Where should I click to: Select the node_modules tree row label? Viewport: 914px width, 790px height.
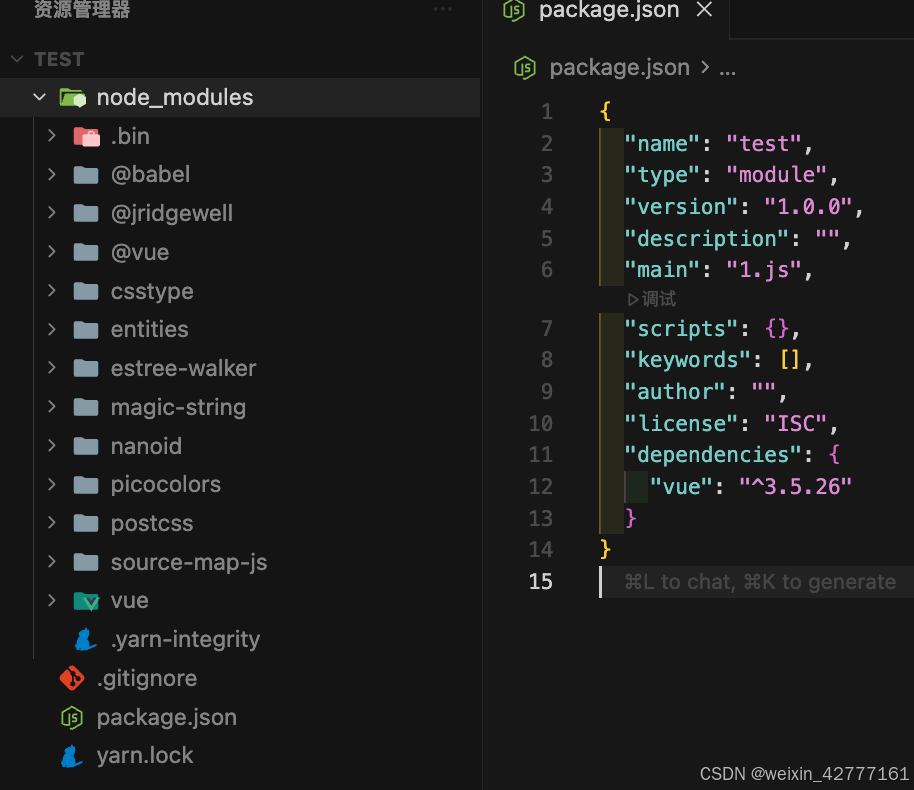[175, 97]
